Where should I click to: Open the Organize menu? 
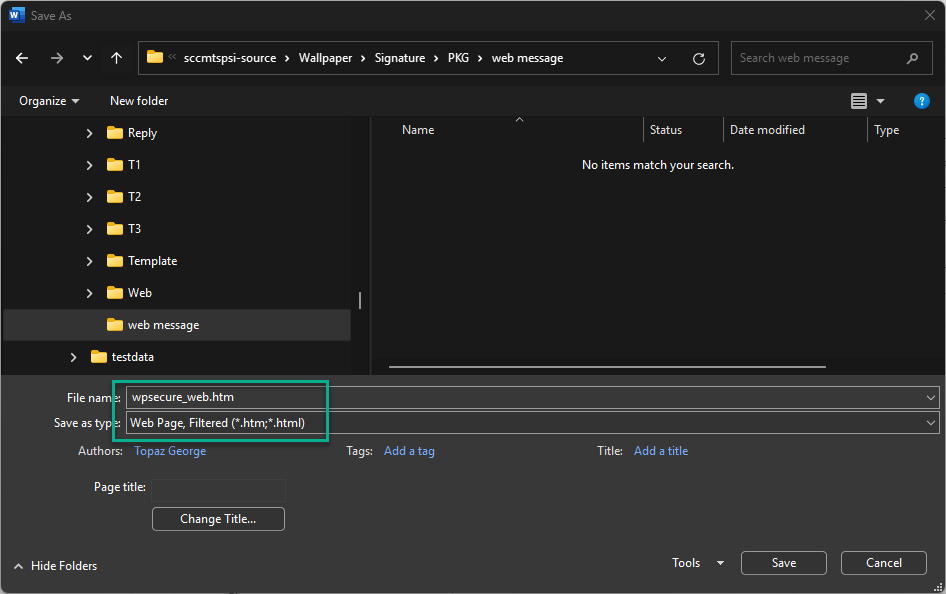click(x=49, y=101)
